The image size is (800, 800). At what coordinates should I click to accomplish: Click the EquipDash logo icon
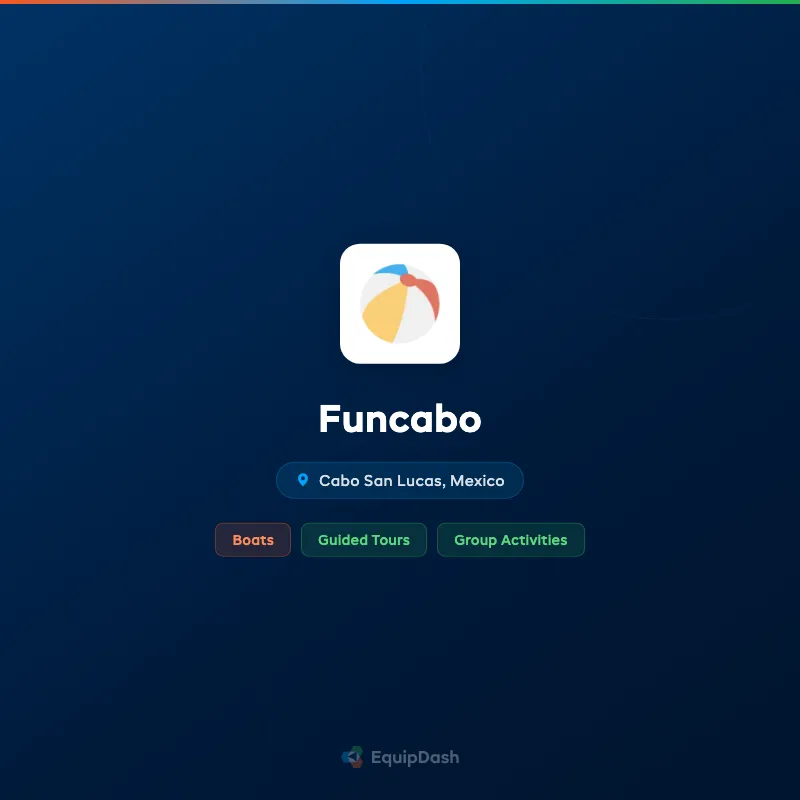point(352,757)
